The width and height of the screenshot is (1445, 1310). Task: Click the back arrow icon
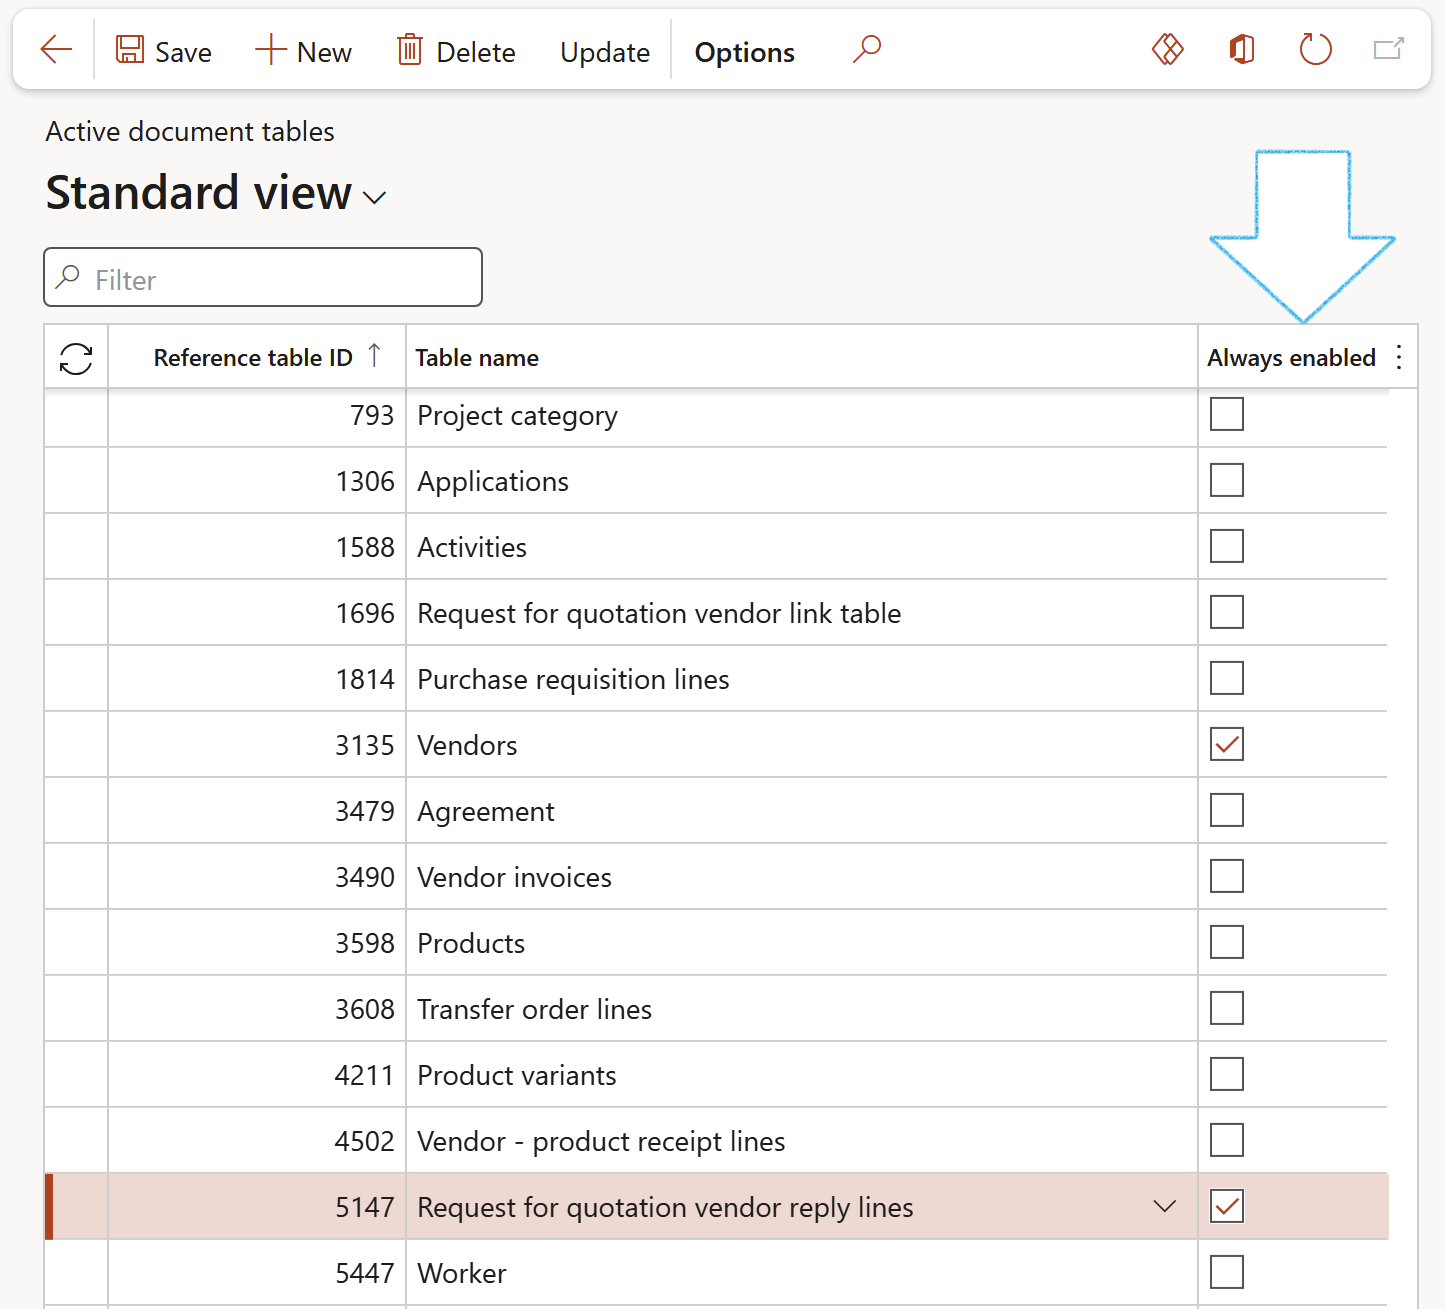click(x=56, y=50)
